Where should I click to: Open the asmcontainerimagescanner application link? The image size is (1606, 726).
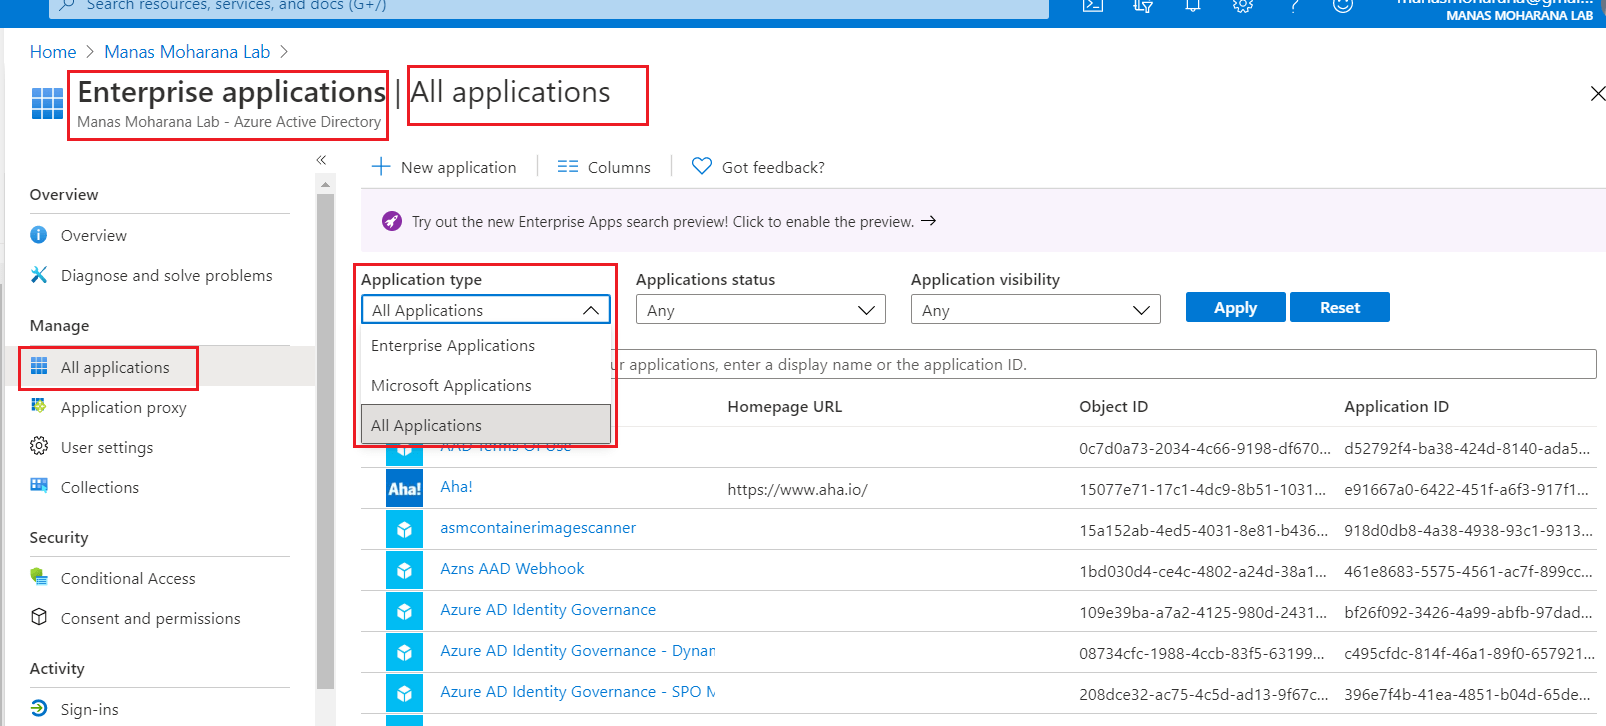(538, 528)
